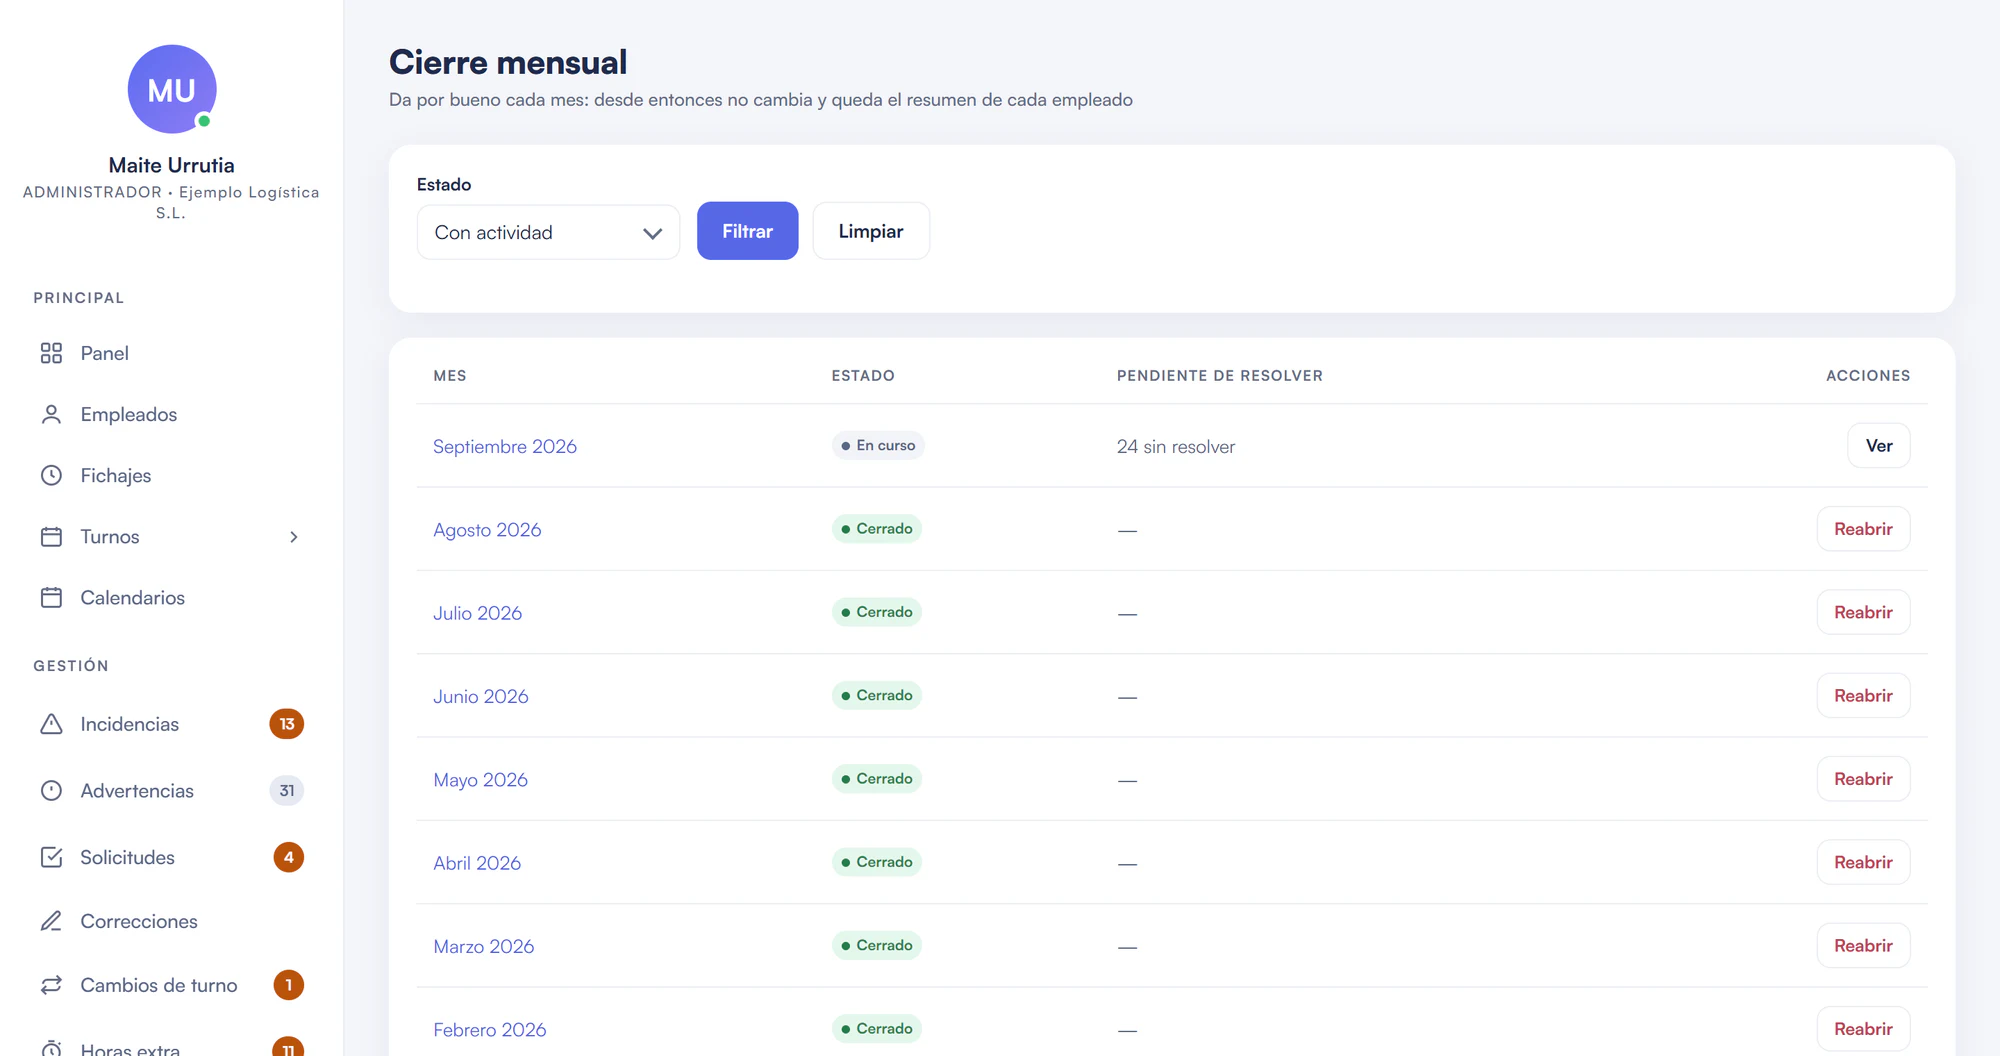Open Julio 2026 month link
Screen dimensions: 2000x1056
click(x=477, y=613)
